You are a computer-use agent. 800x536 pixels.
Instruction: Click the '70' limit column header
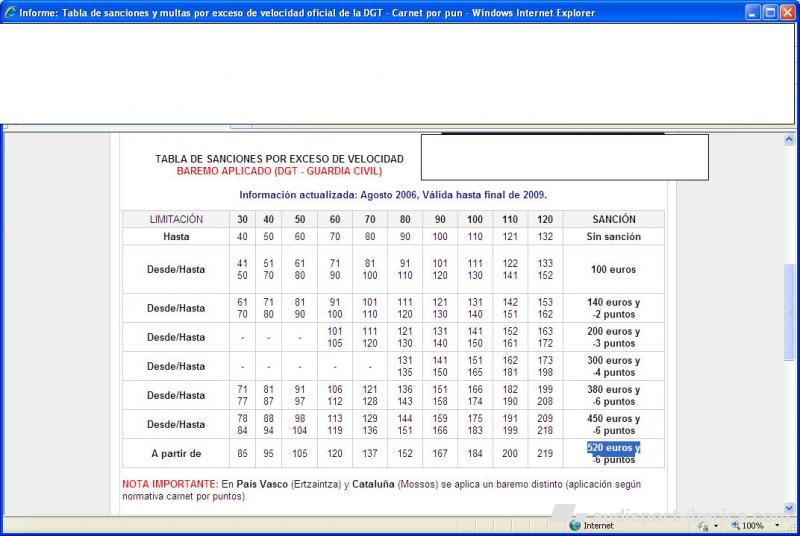(370, 219)
